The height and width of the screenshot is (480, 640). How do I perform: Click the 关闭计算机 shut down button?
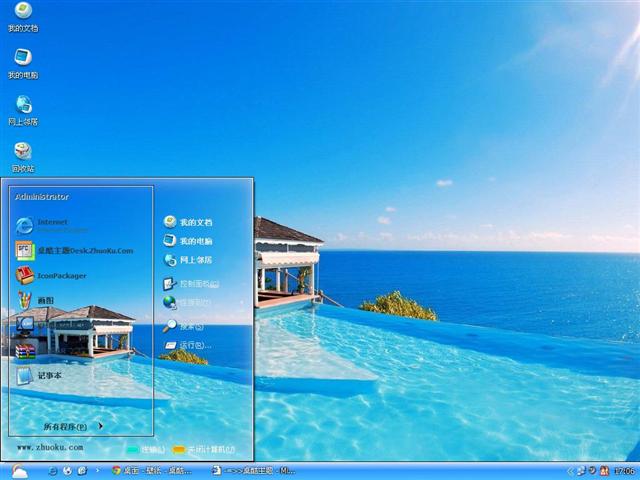tap(204, 450)
